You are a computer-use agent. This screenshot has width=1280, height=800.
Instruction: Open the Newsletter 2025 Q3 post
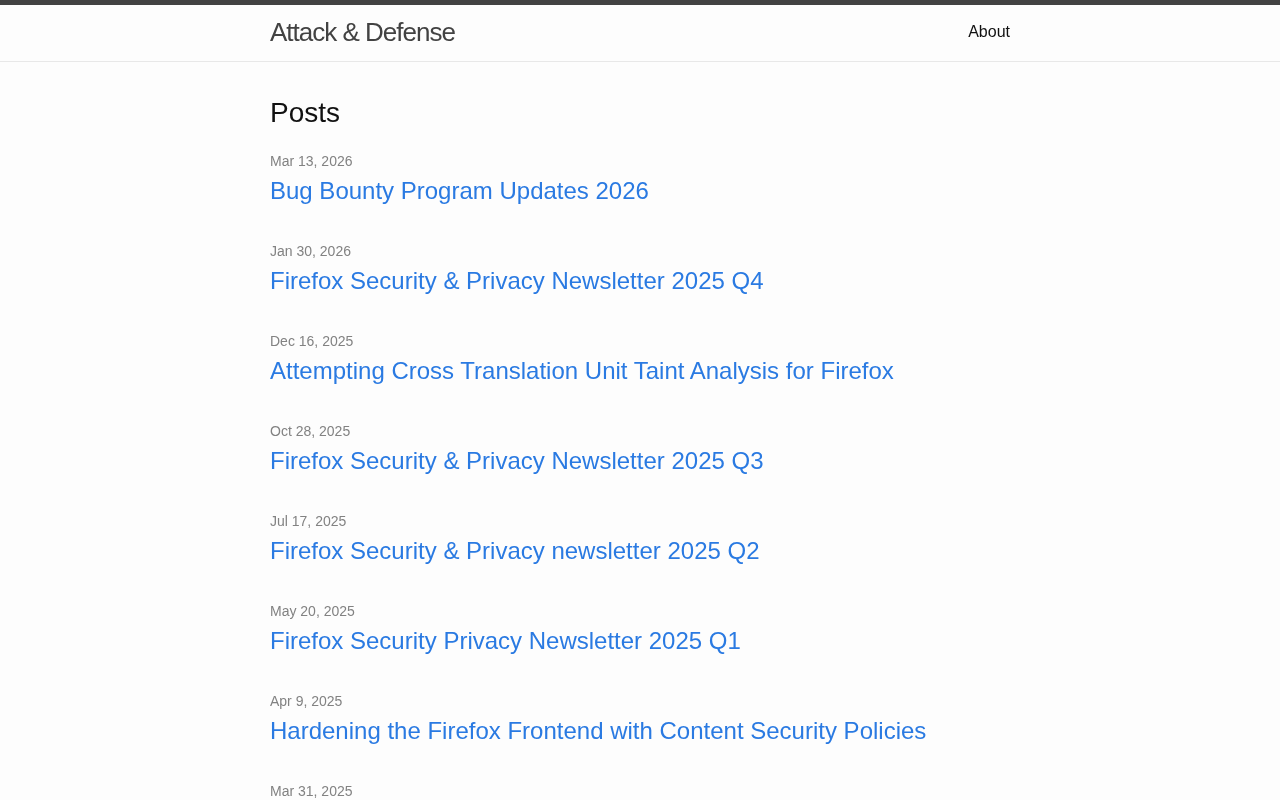[x=516, y=461]
